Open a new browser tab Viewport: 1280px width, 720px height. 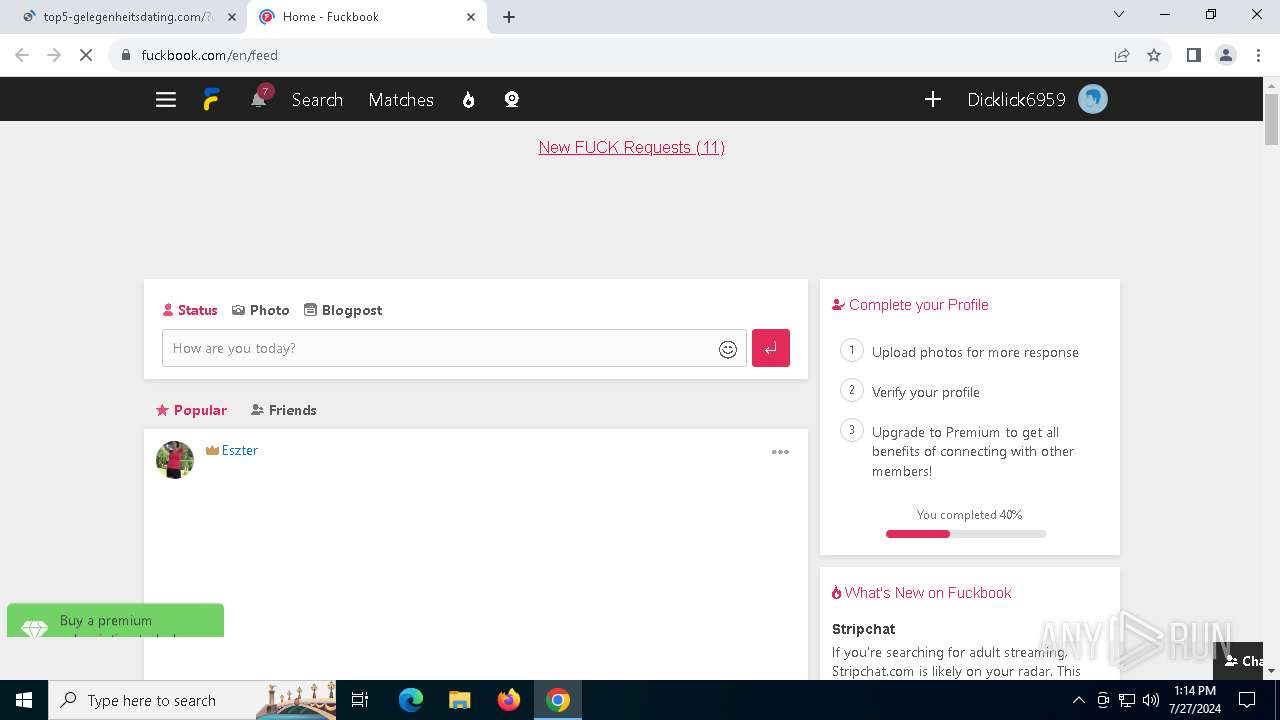pyautogui.click(x=509, y=17)
